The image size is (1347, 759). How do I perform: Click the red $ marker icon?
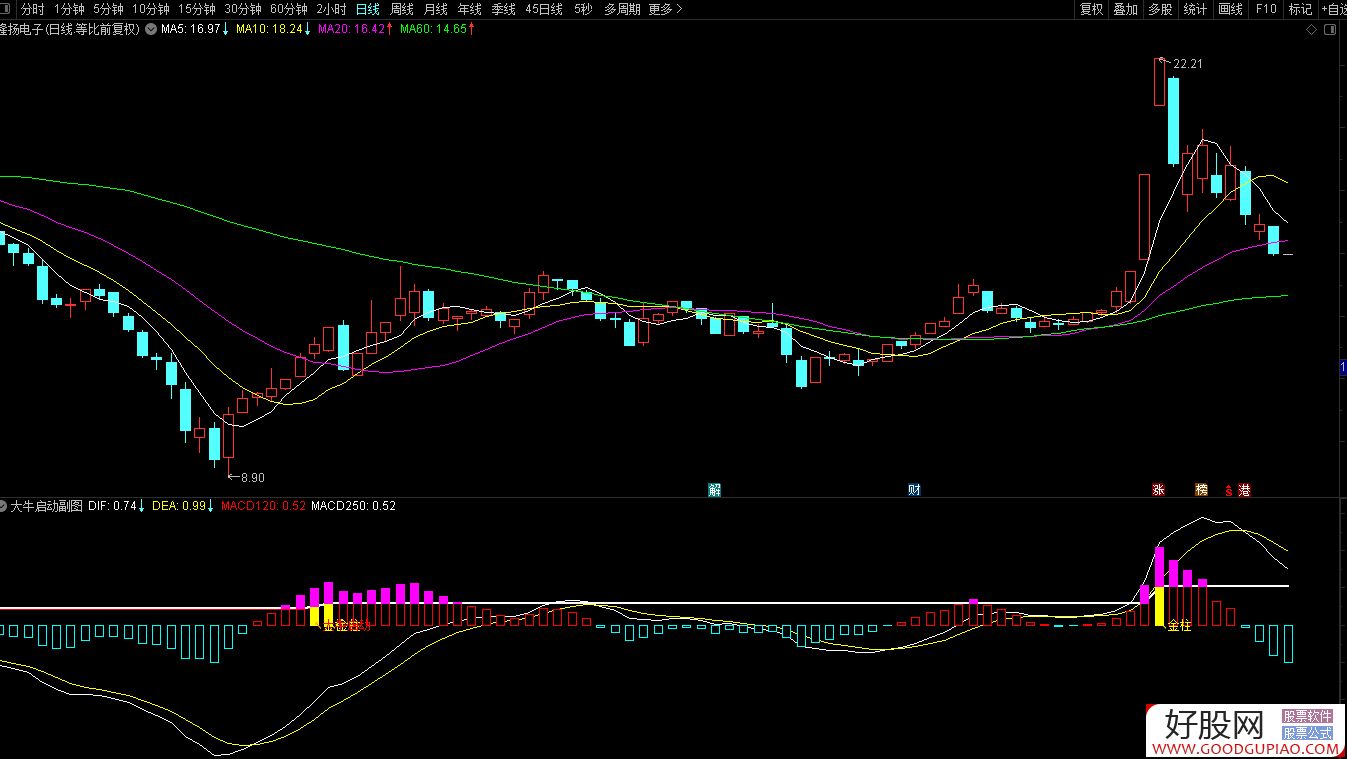point(1228,490)
